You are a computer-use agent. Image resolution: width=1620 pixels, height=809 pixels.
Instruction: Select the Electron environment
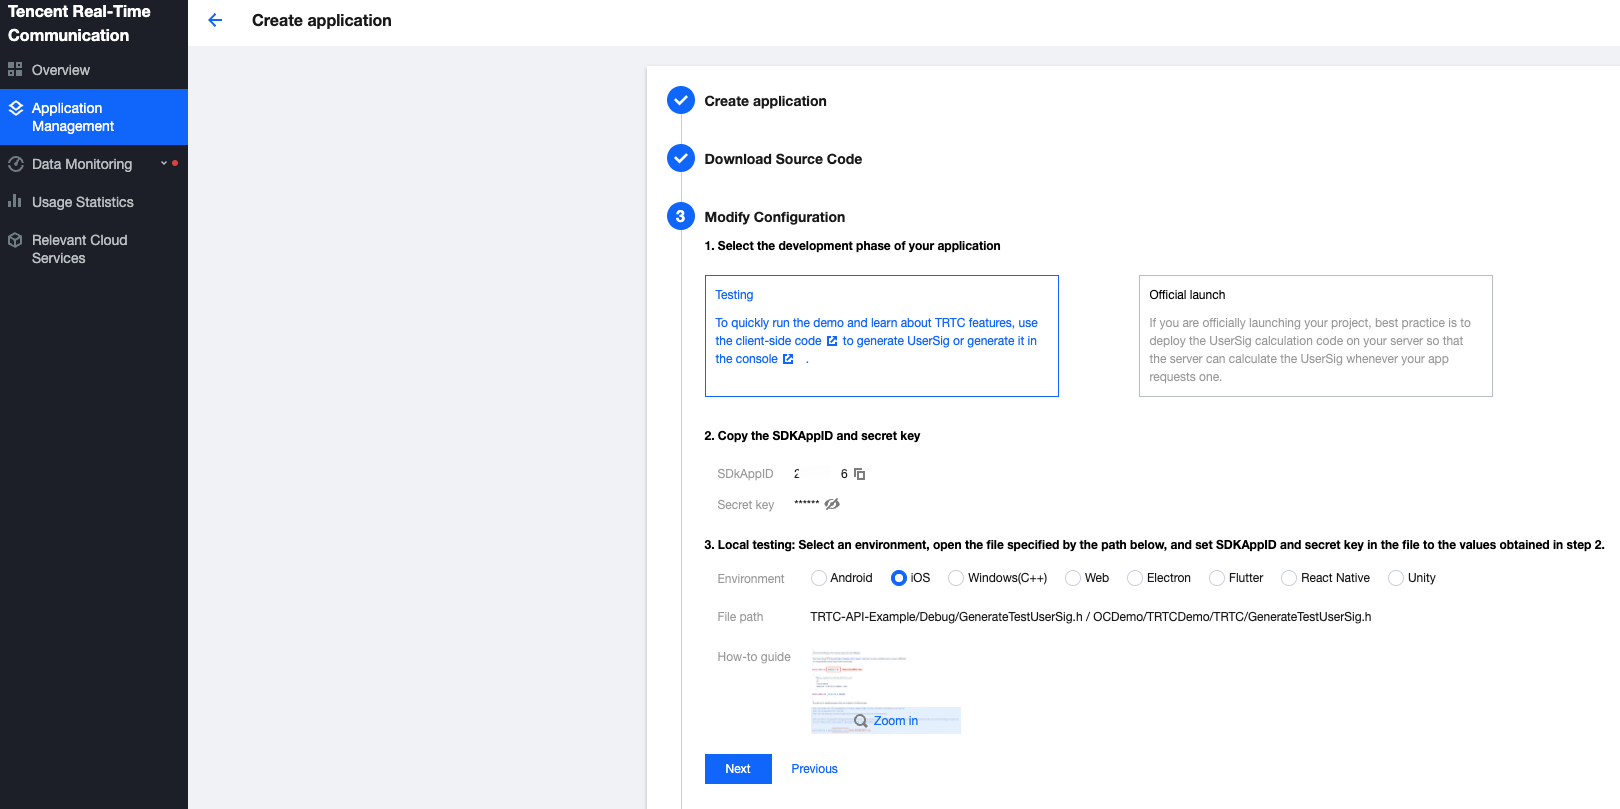(1135, 578)
